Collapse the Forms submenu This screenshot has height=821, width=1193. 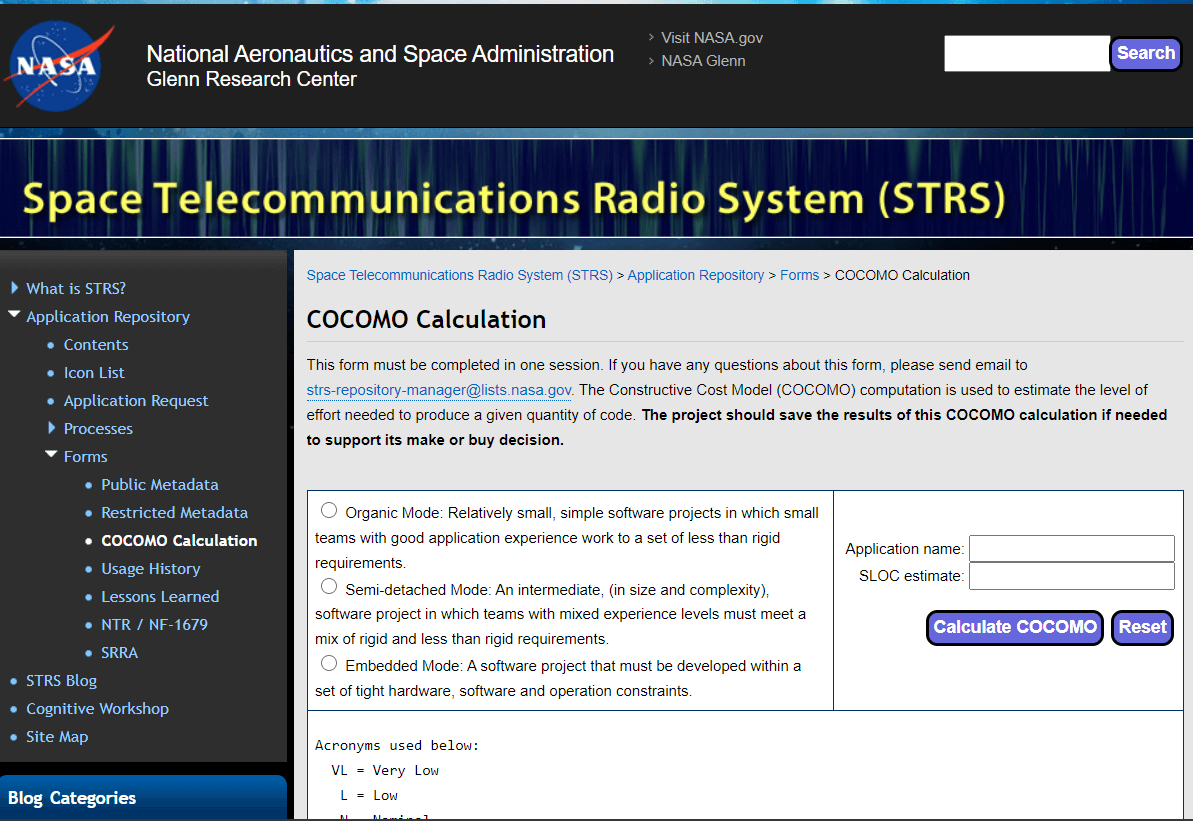[52, 456]
